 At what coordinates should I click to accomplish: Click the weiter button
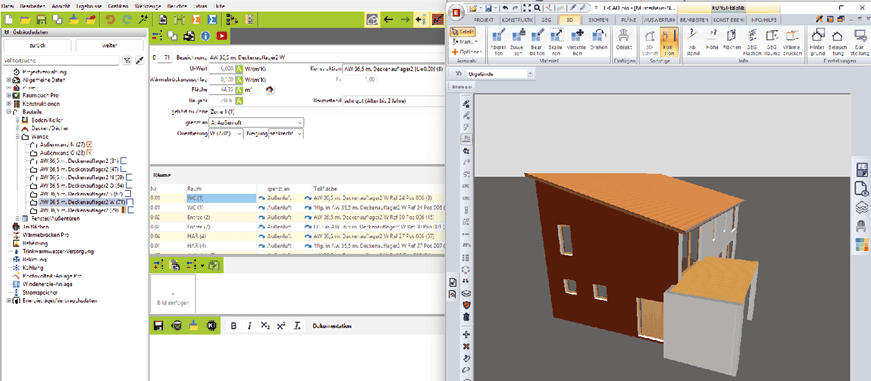point(109,46)
